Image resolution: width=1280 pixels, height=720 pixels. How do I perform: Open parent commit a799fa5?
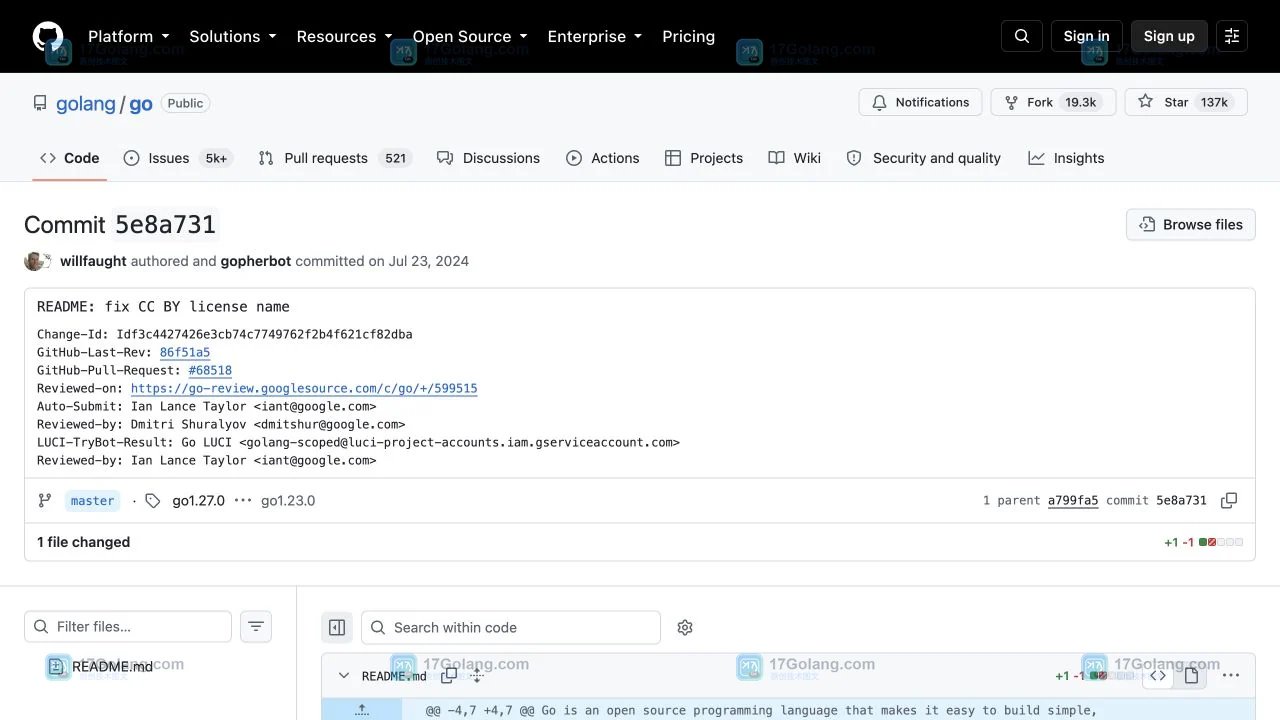pos(1073,500)
